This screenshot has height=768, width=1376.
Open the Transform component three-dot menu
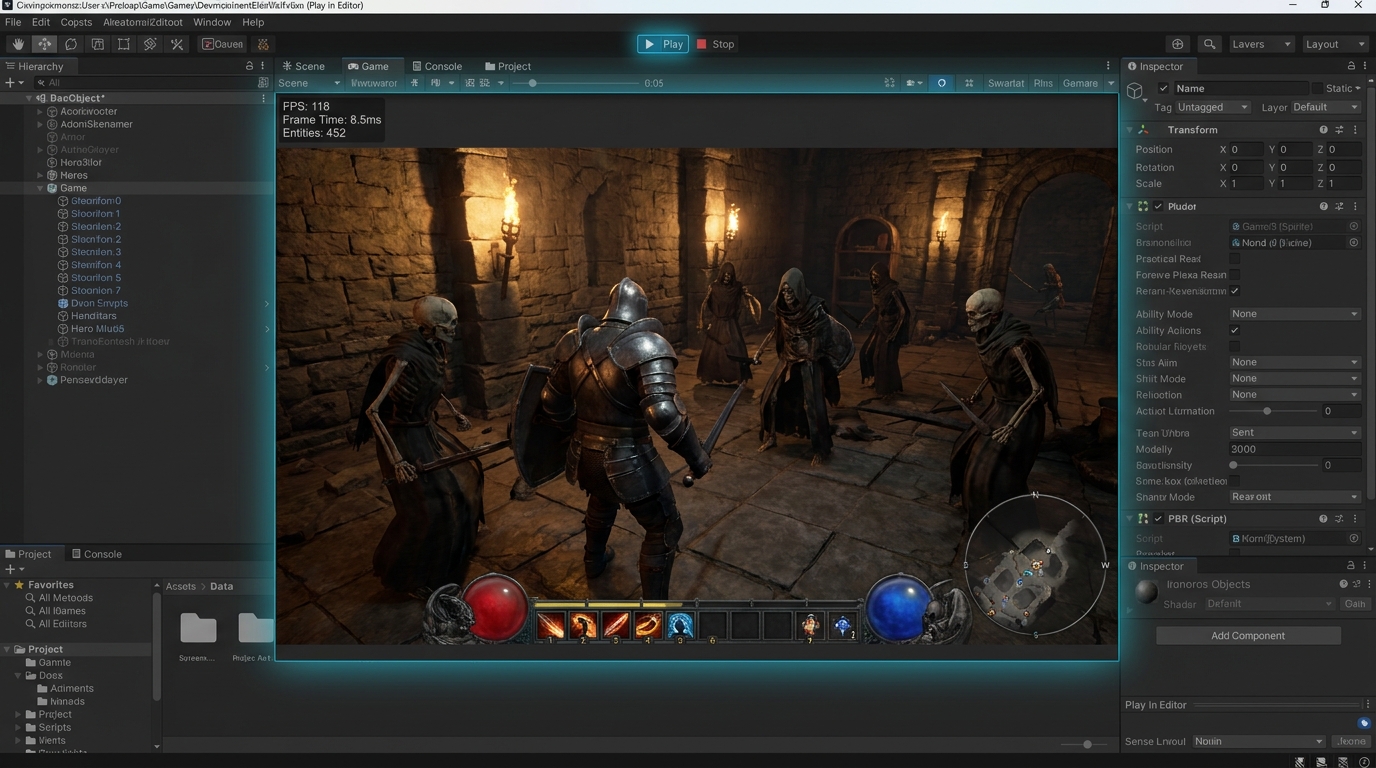pos(1355,130)
